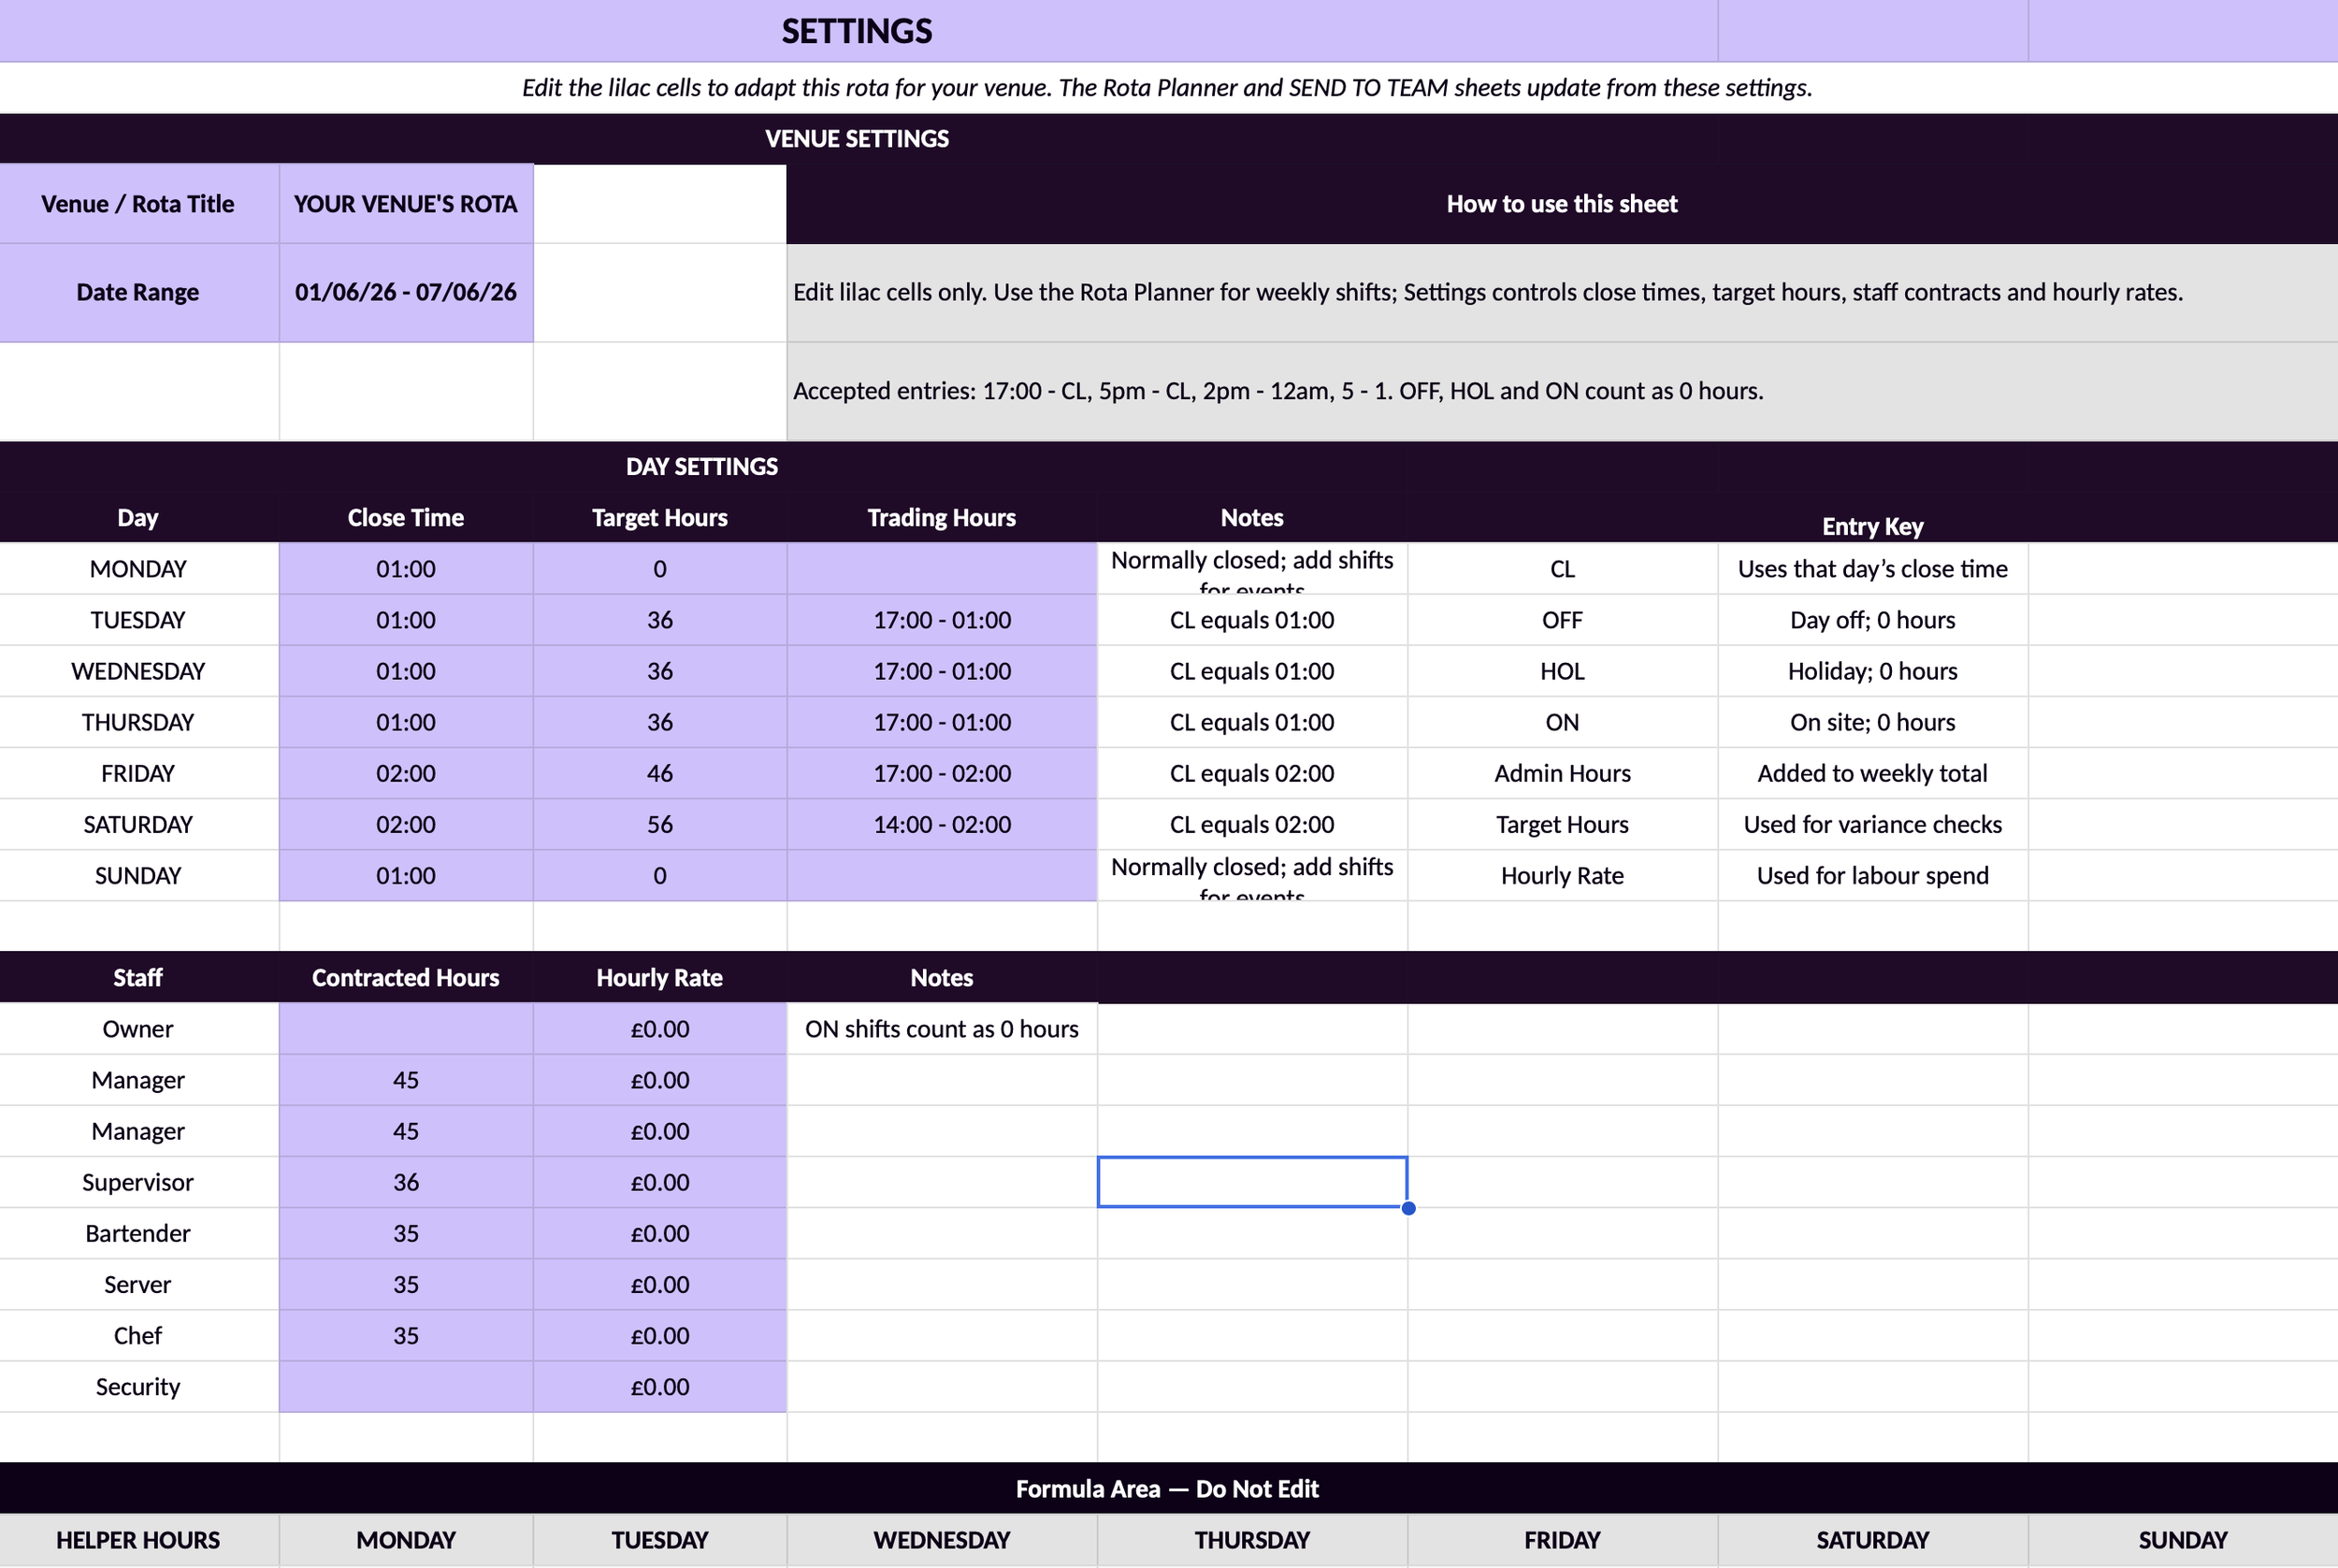Select Saturday's close time cell

click(x=406, y=824)
